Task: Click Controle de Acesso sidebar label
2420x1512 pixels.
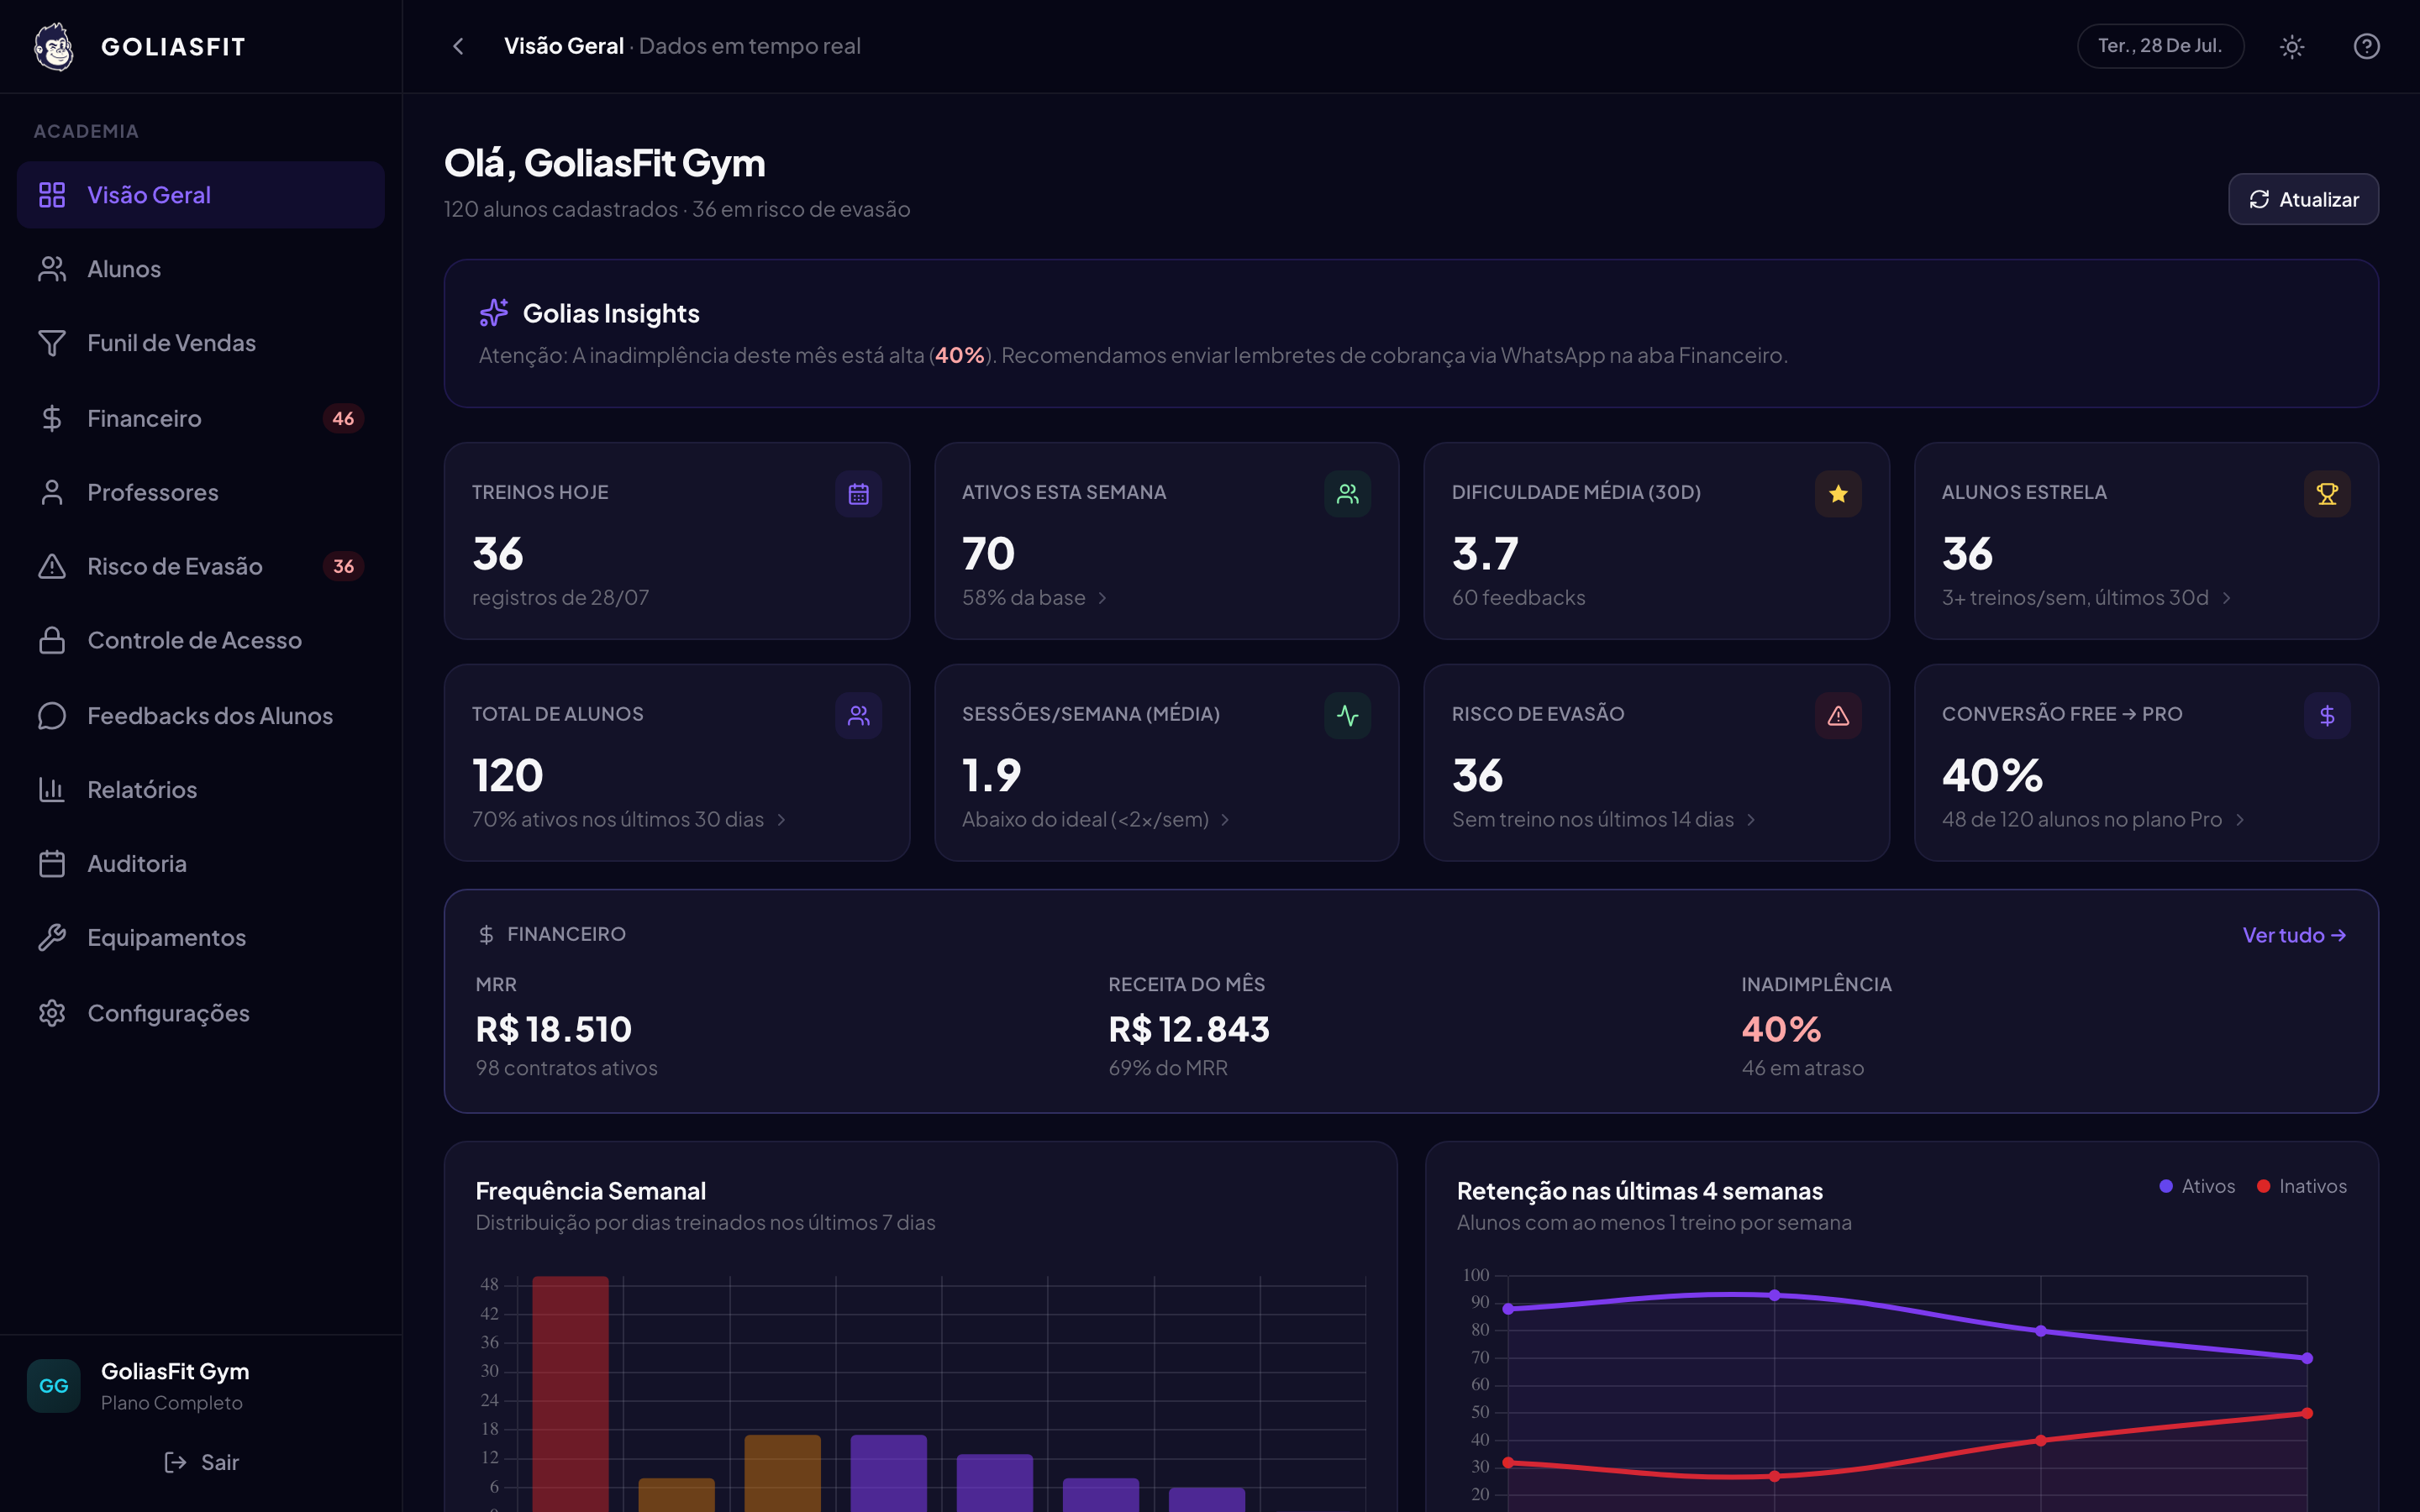Action: point(195,640)
